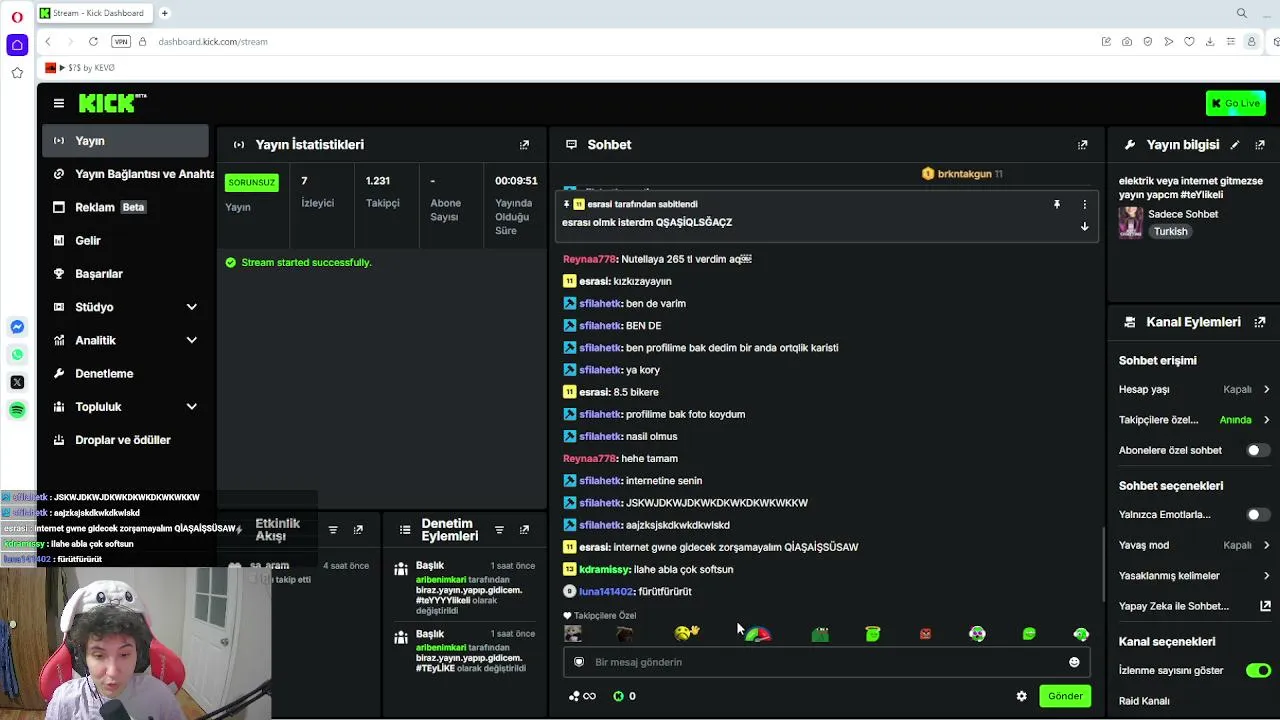Open X (Twitter) in Opera sidebar
This screenshot has width=1280, height=720.
tap(17, 382)
